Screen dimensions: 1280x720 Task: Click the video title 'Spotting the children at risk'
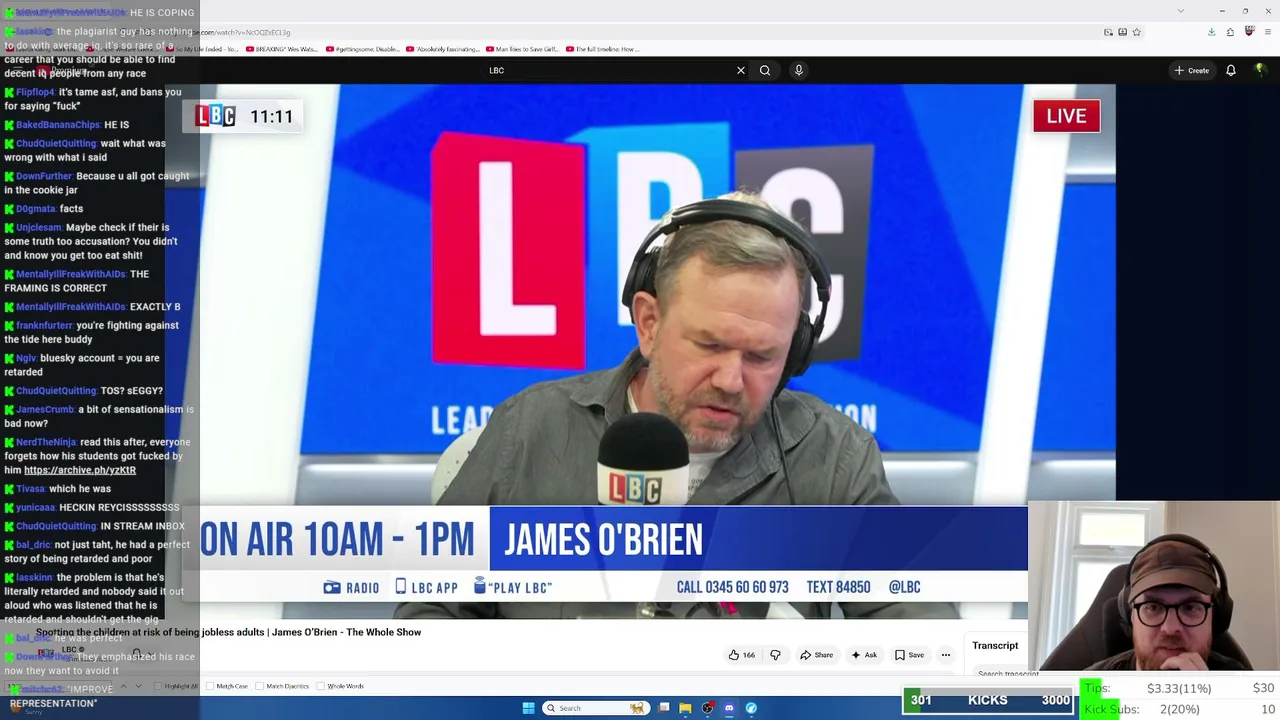(228, 632)
